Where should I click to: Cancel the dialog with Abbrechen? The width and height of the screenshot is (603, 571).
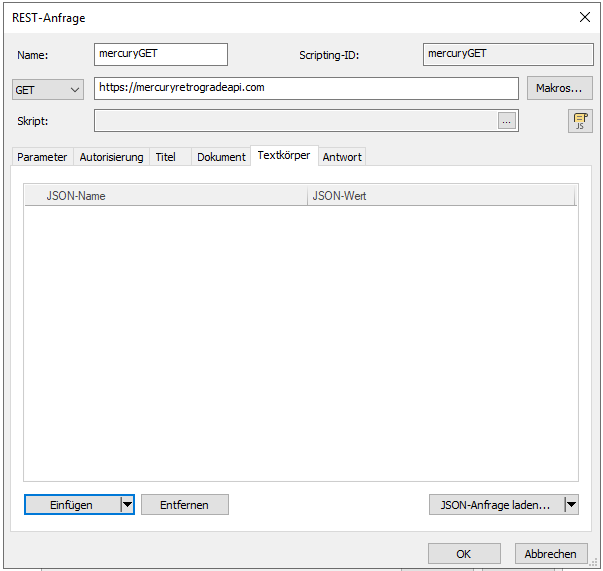click(x=551, y=553)
